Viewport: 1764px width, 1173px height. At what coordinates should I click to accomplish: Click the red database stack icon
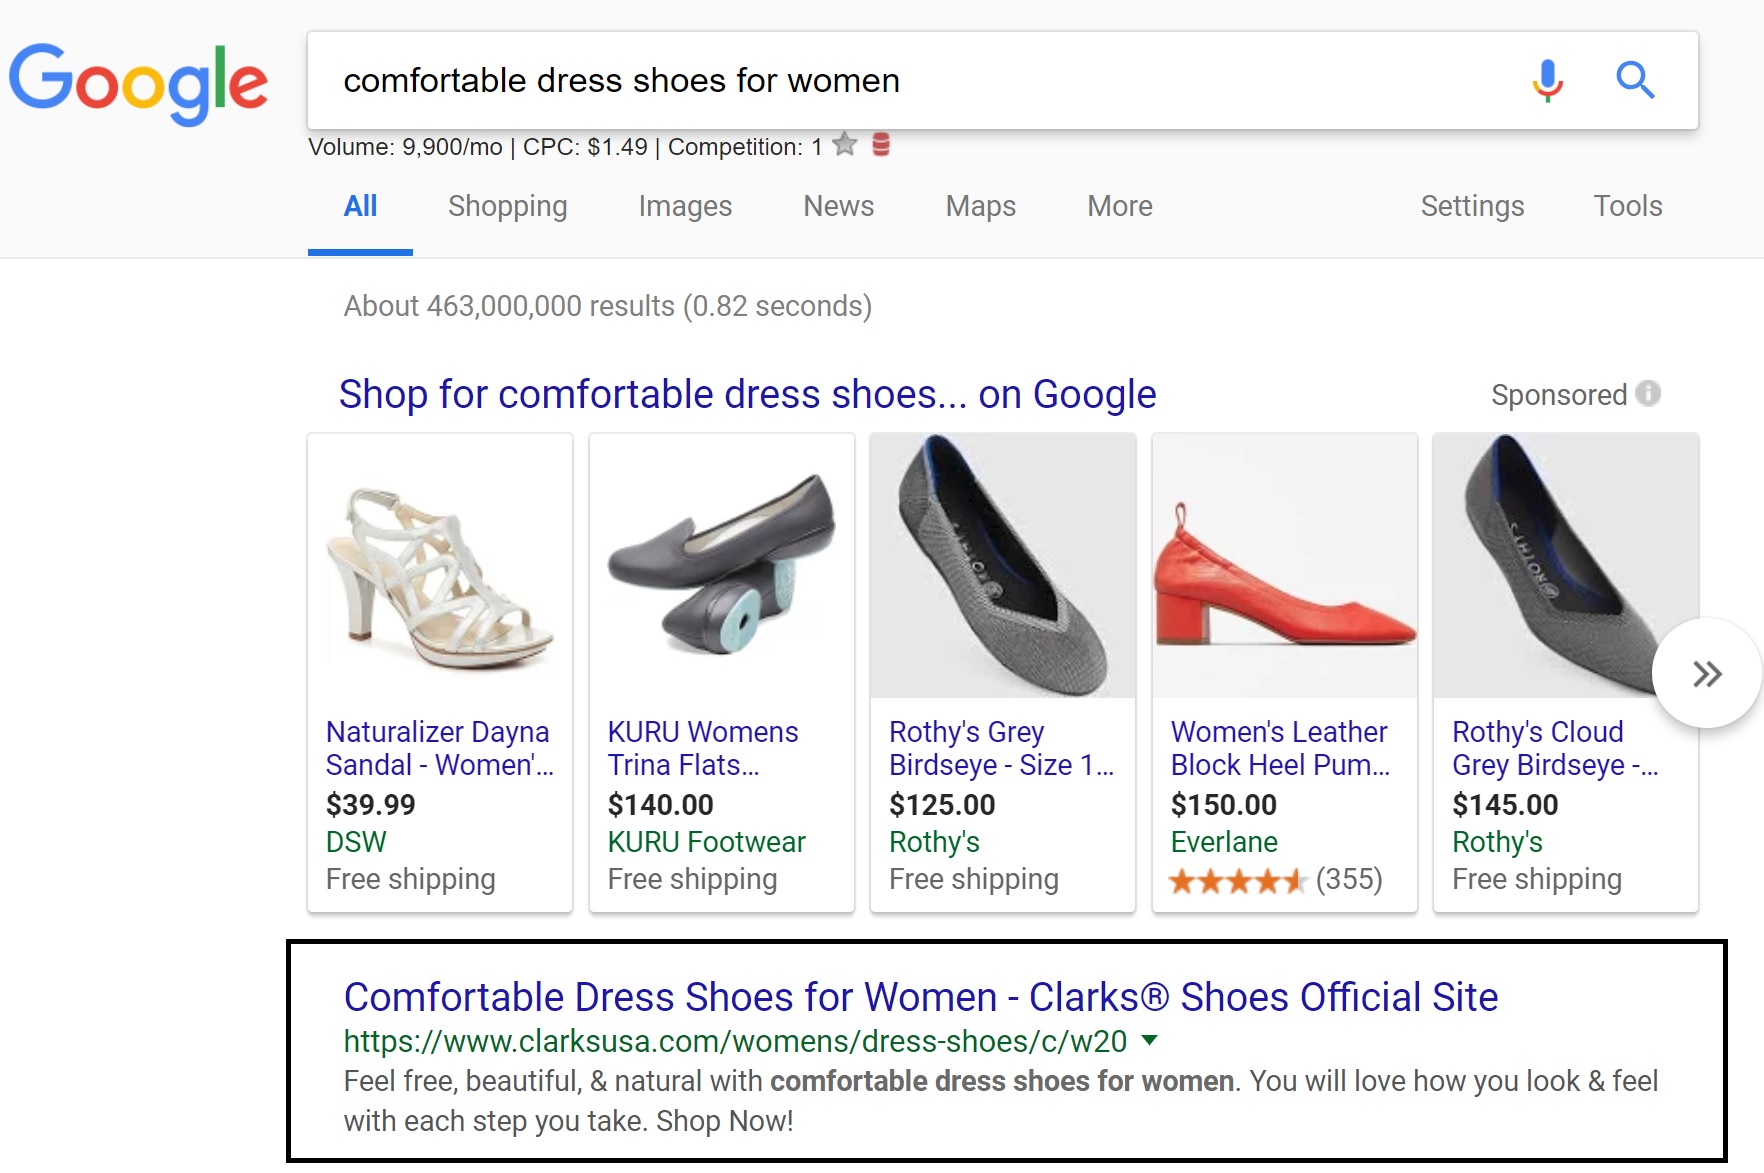point(881,145)
